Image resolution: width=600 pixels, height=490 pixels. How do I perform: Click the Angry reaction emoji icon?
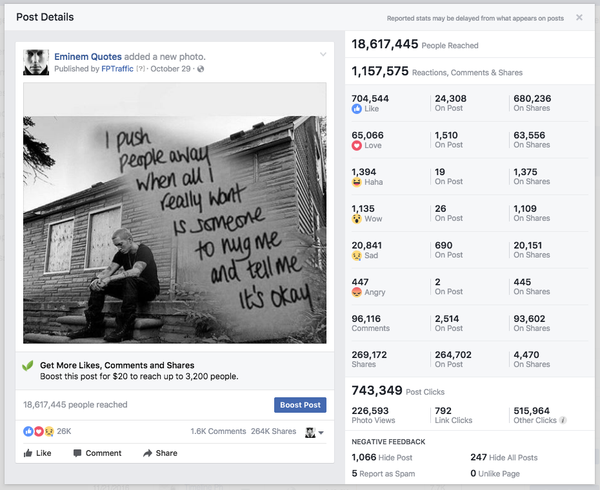[356, 291]
